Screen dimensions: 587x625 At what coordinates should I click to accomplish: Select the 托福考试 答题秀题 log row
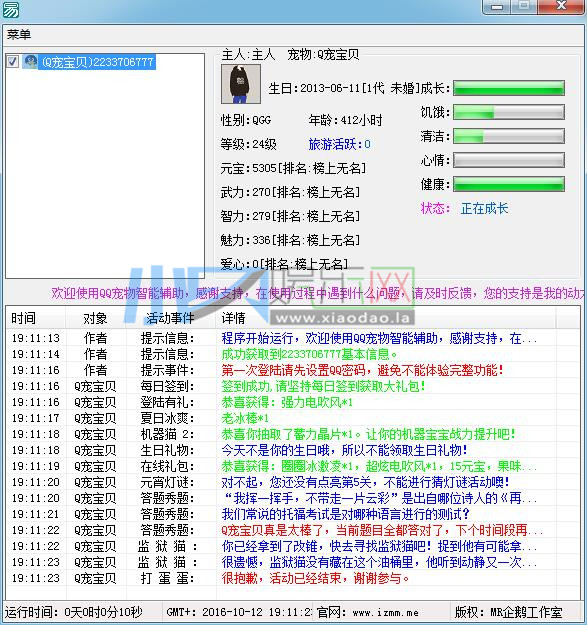[293, 515]
